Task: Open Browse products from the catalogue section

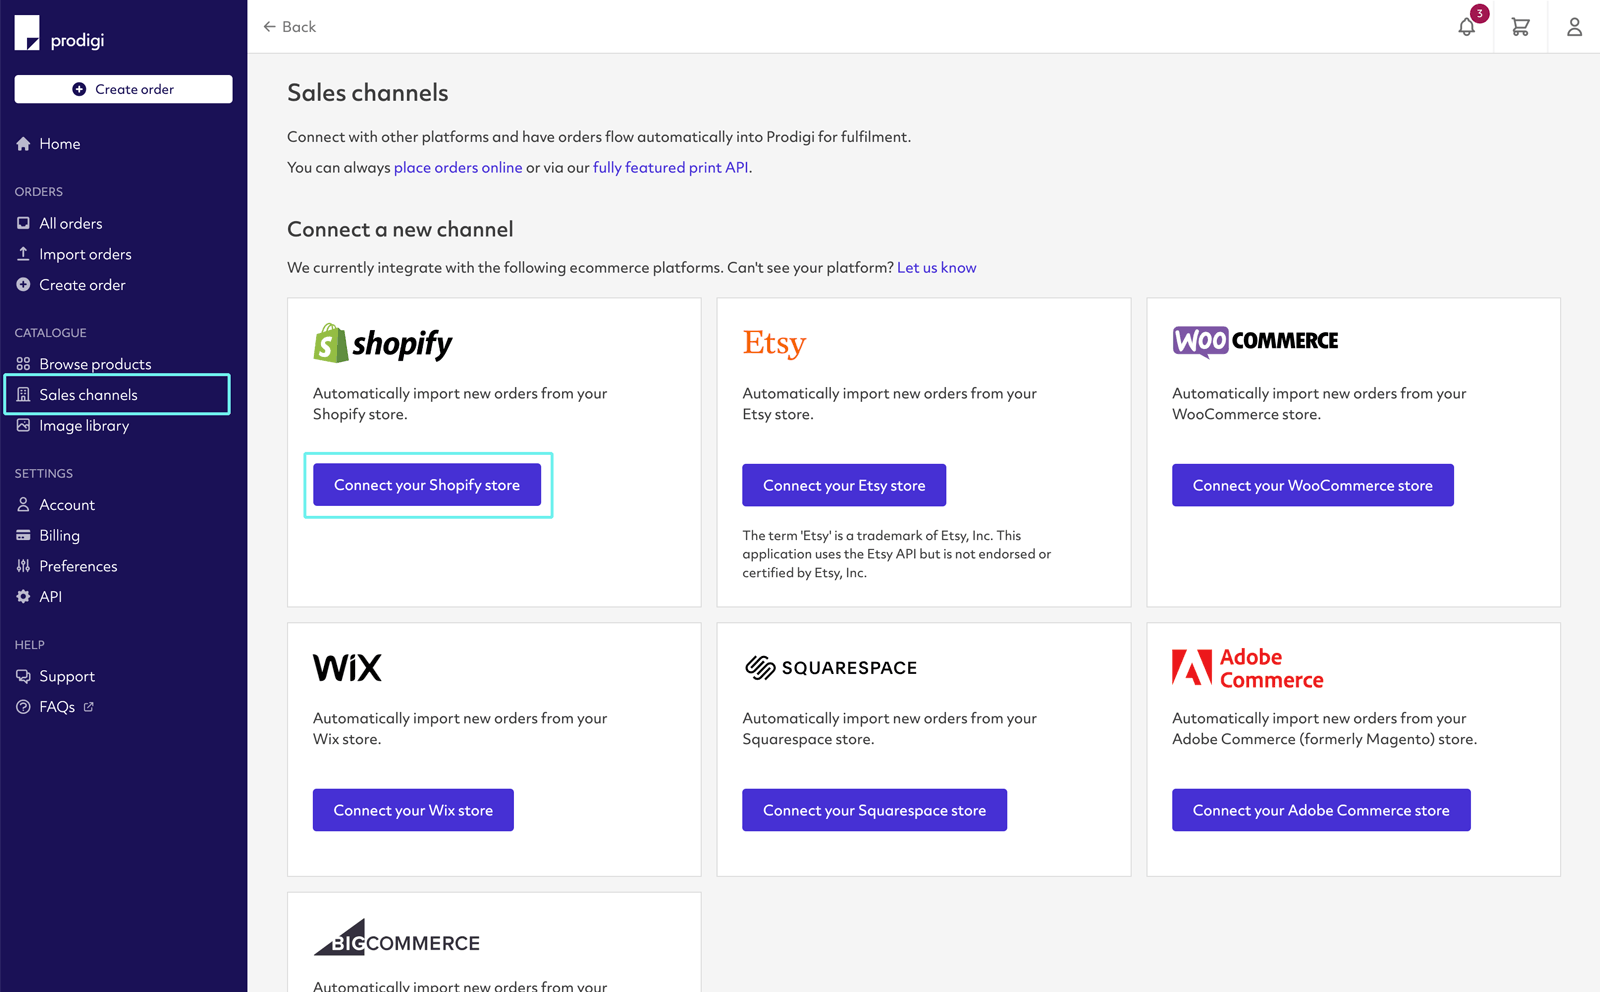Action: tap(95, 363)
